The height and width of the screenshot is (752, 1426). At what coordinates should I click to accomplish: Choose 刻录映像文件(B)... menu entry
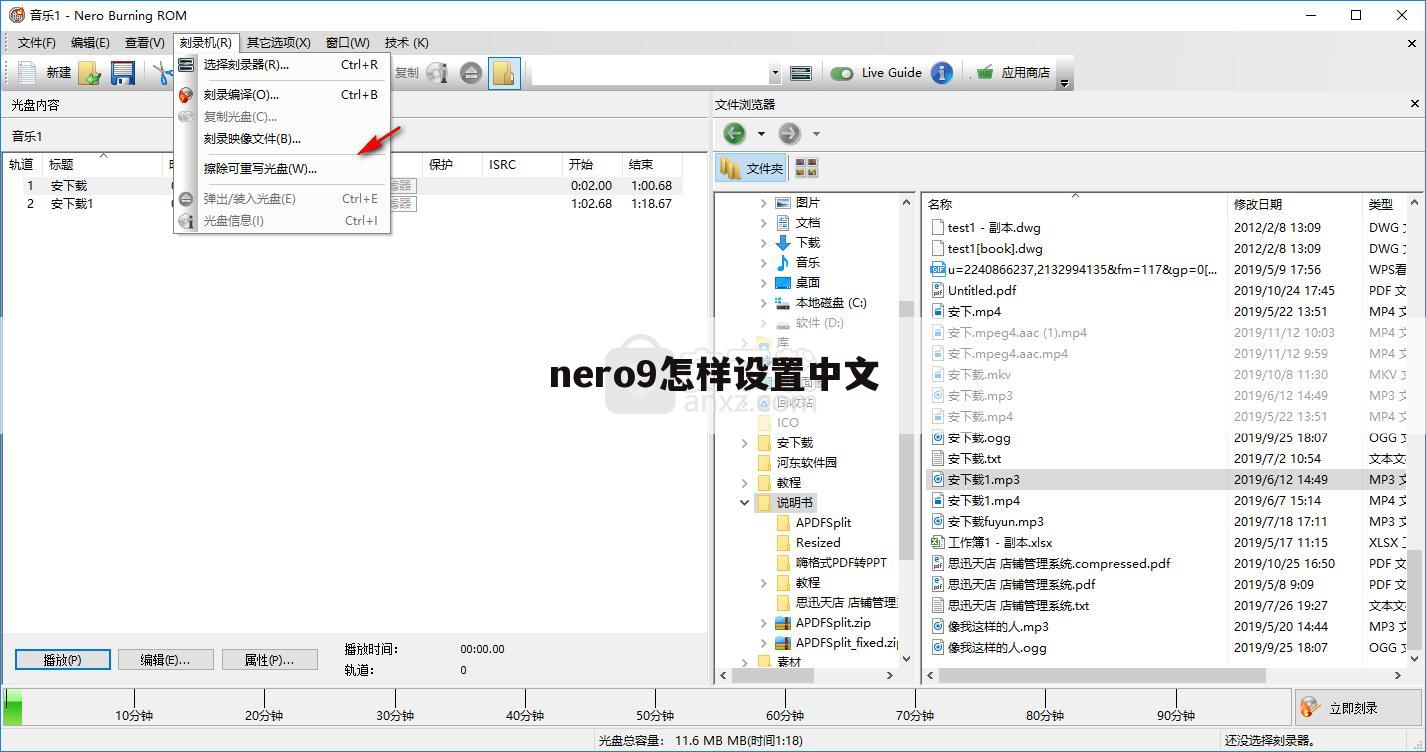click(281, 139)
